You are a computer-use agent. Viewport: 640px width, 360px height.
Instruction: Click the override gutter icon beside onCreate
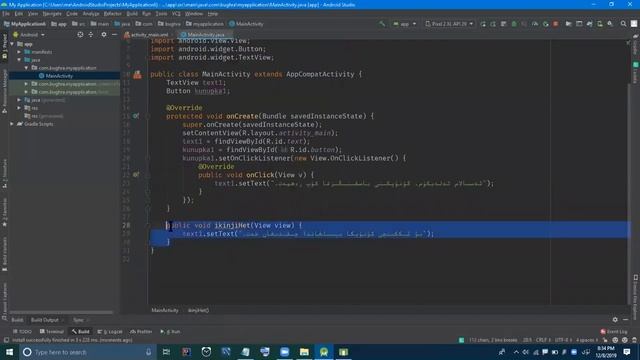136,116
